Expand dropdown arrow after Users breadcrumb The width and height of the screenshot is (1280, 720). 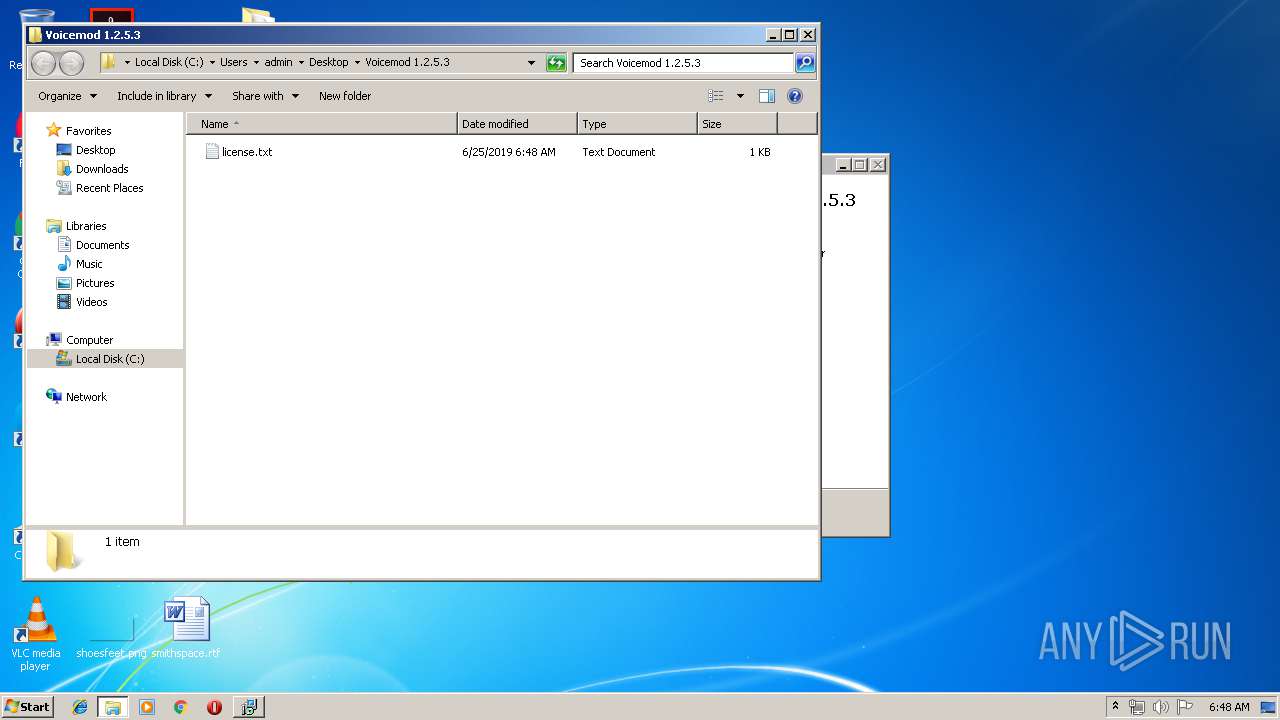(x=256, y=62)
